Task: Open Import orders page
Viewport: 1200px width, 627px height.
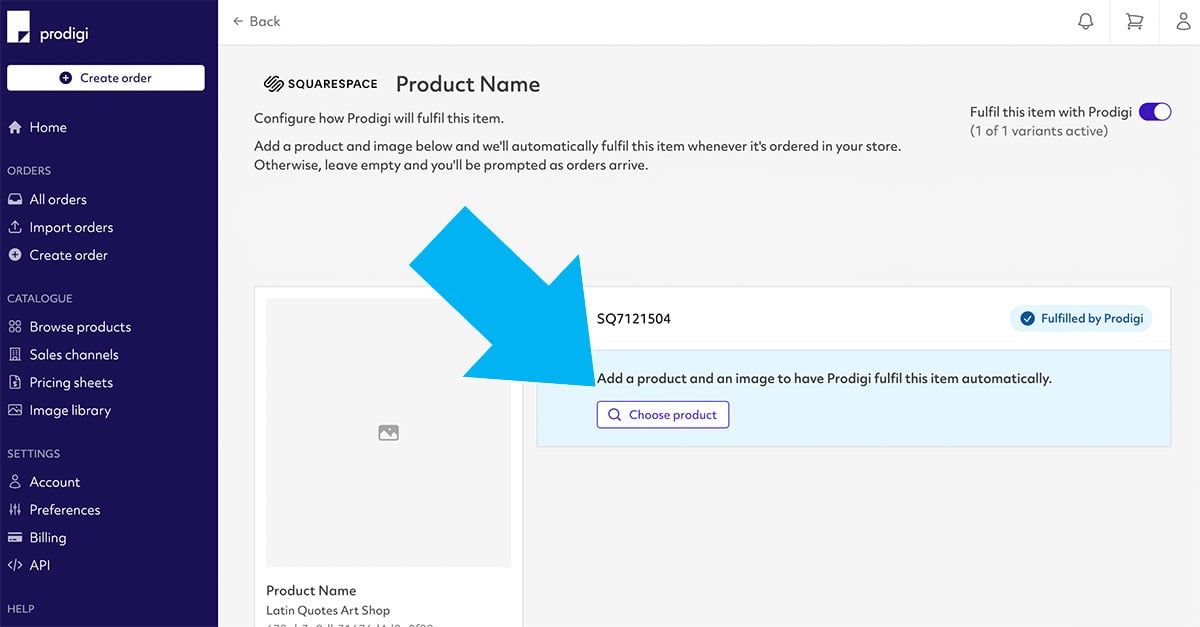Action: pyautogui.click(x=70, y=227)
